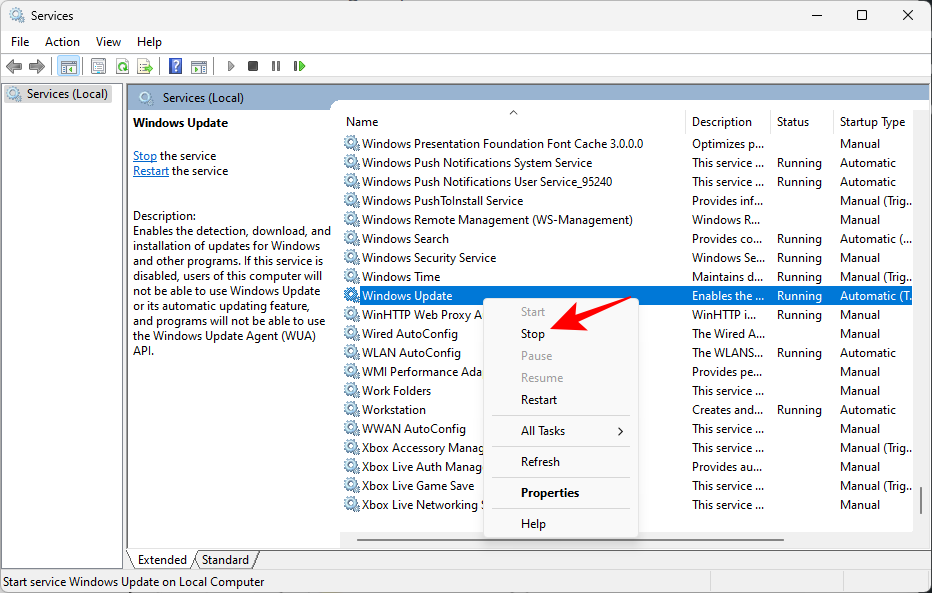Click the Help toolbar icon
Screen dimensions: 932x593
174,66
